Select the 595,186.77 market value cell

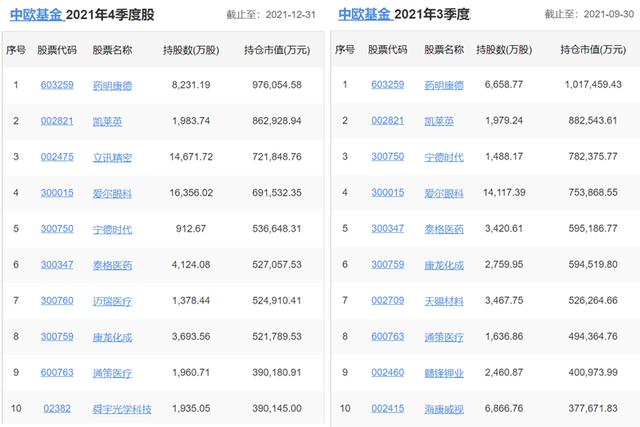pos(593,228)
